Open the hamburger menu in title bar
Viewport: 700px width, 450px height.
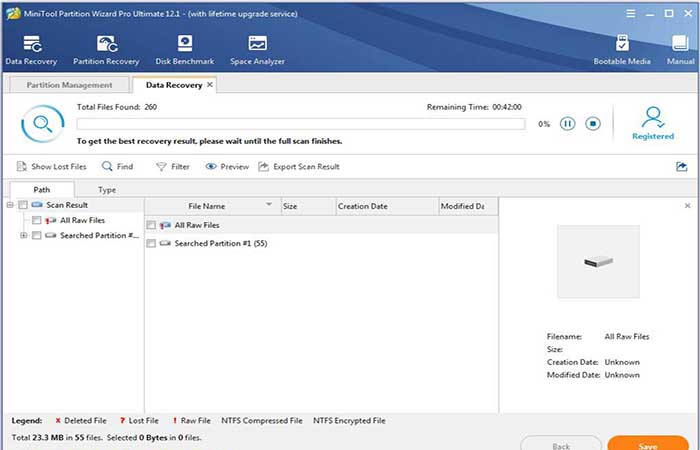630,13
